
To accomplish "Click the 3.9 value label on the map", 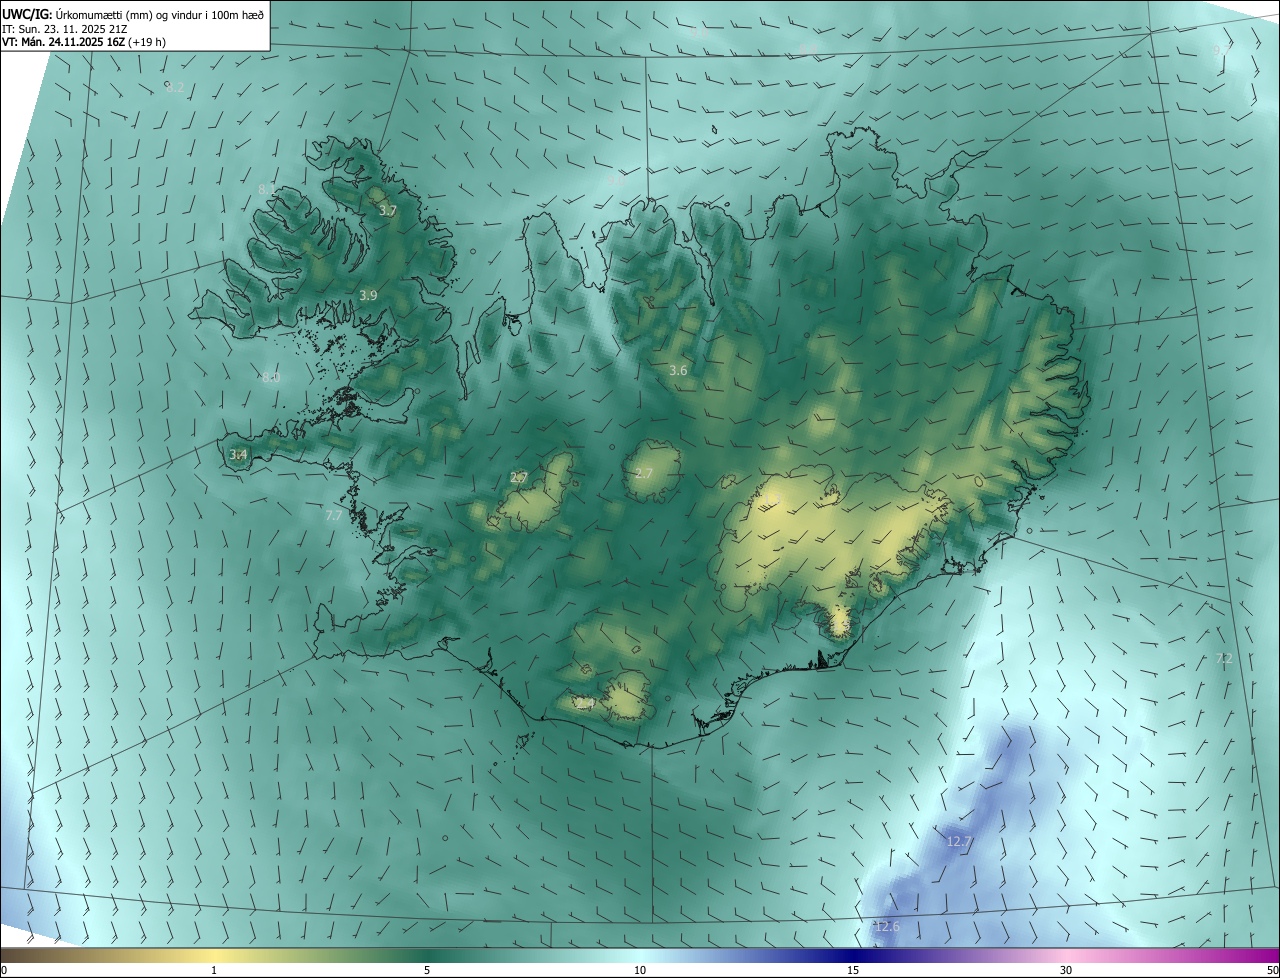I will coord(368,295).
